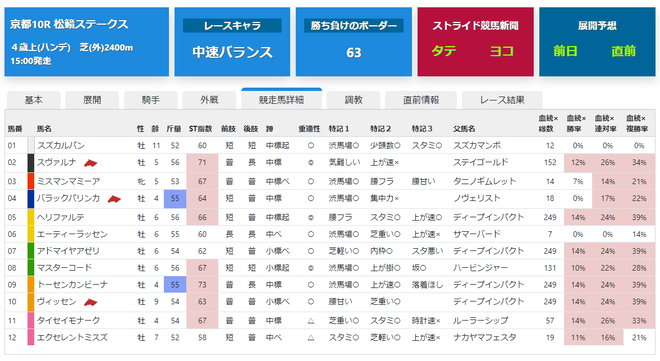Click horse name エーティーラッセン
The width and height of the screenshot is (660, 361).
[x=72, y=234]
